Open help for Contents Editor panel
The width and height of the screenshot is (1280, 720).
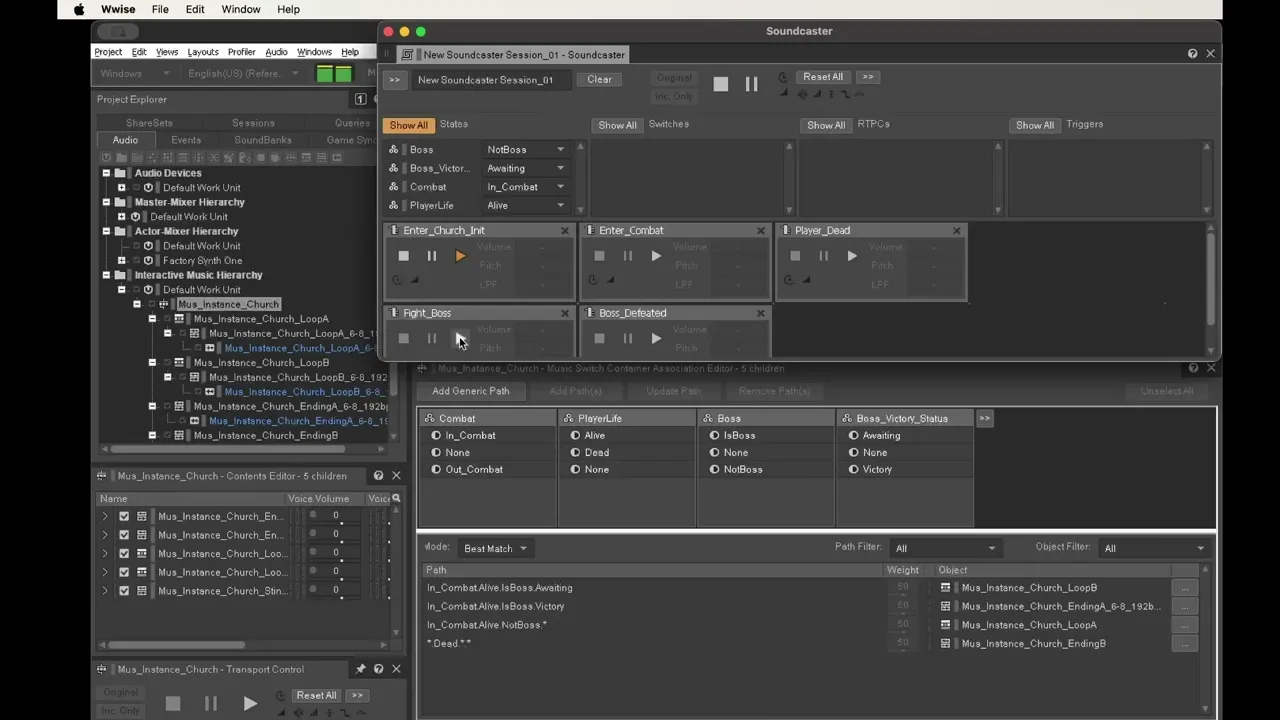(378, 476)
